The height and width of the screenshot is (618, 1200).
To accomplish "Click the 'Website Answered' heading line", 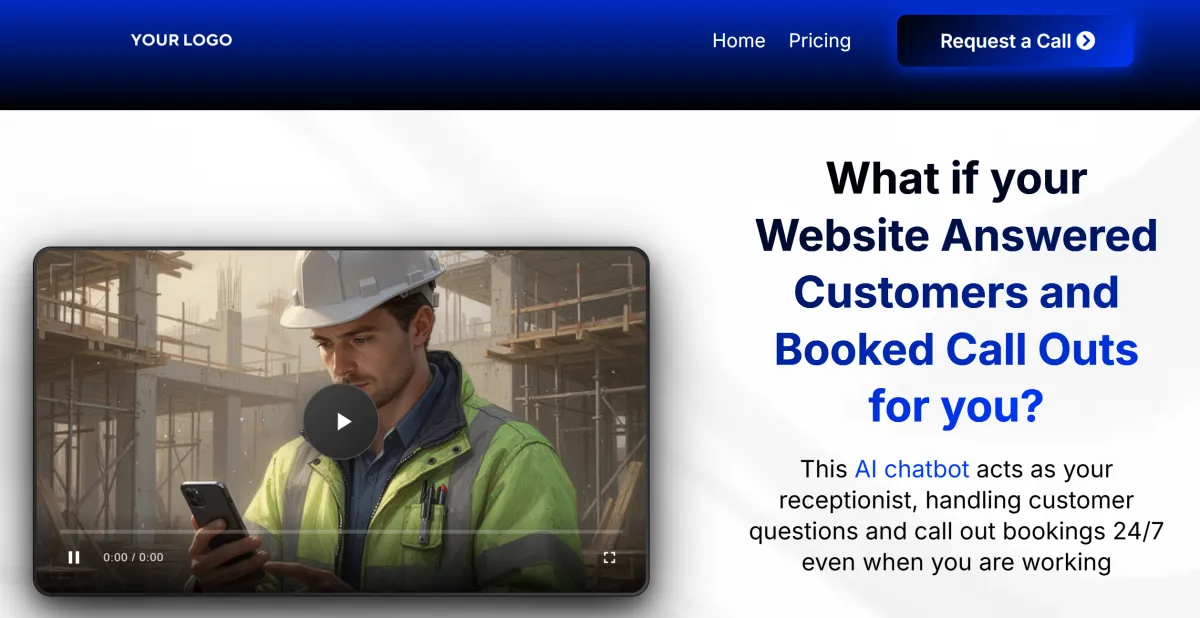I will pyautogui.click(x=957, y=236).
